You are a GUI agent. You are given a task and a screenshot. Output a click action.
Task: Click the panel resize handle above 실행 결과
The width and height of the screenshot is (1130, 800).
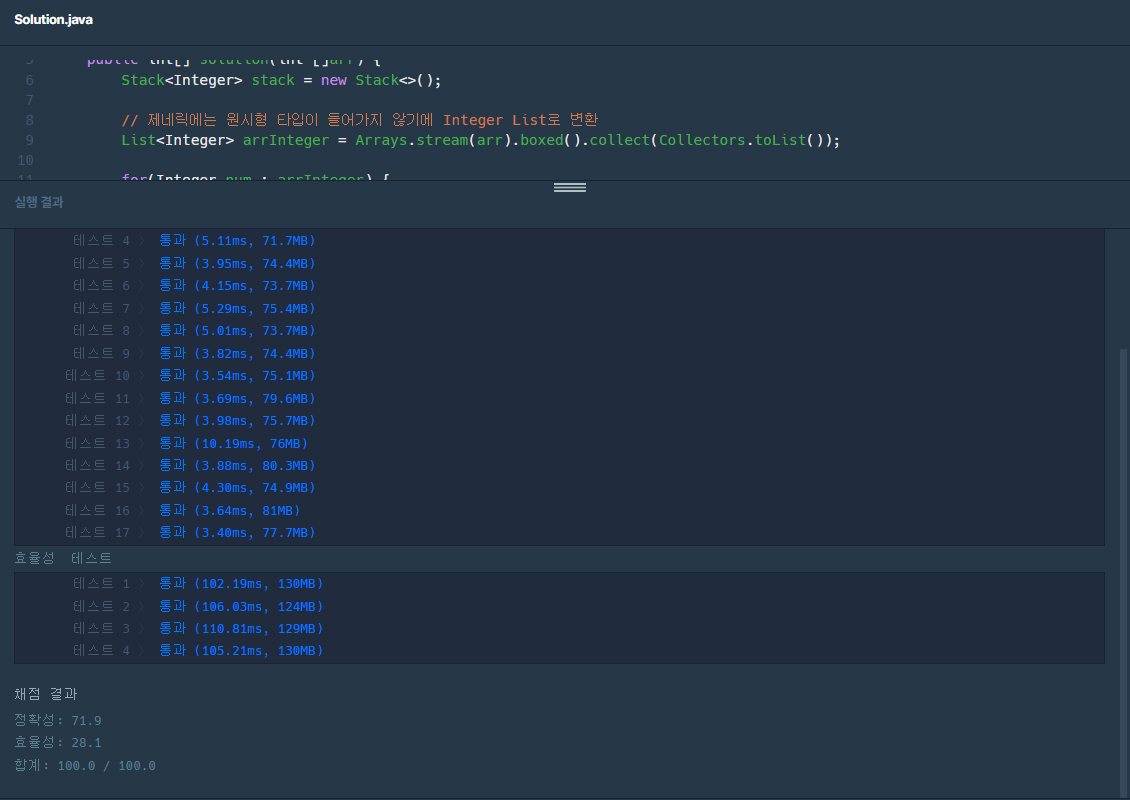coord(569,187)
